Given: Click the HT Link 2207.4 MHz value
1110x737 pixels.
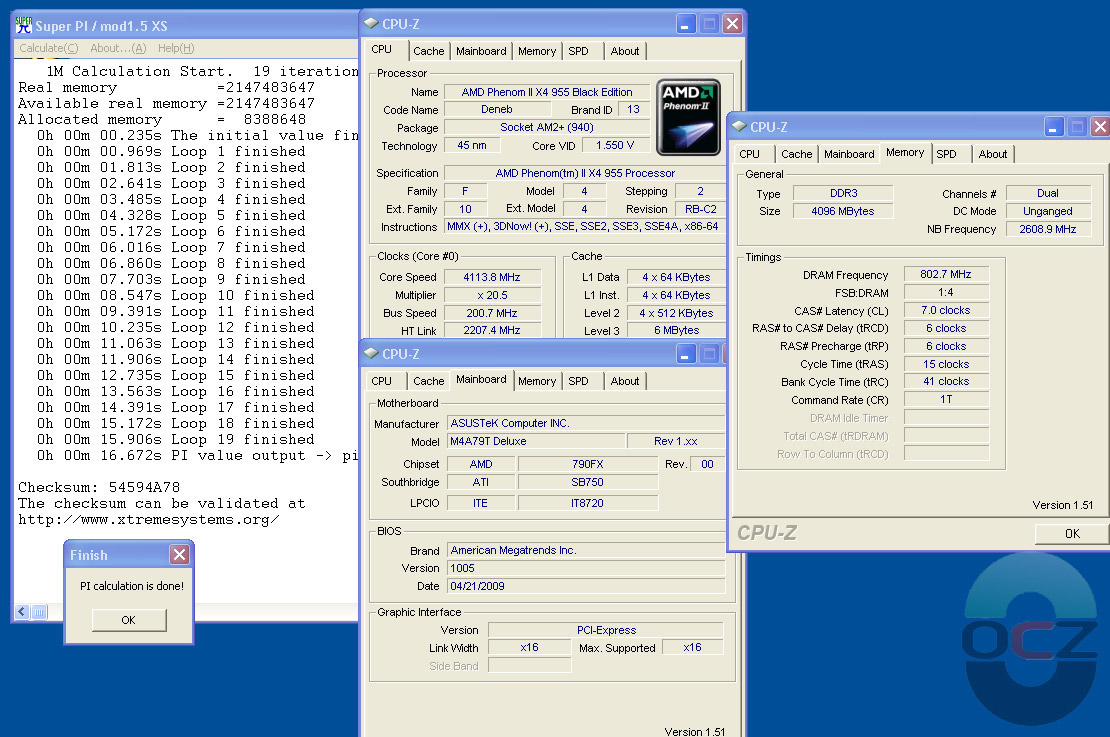Looking at the screenshot, I should tap(491, 330).
